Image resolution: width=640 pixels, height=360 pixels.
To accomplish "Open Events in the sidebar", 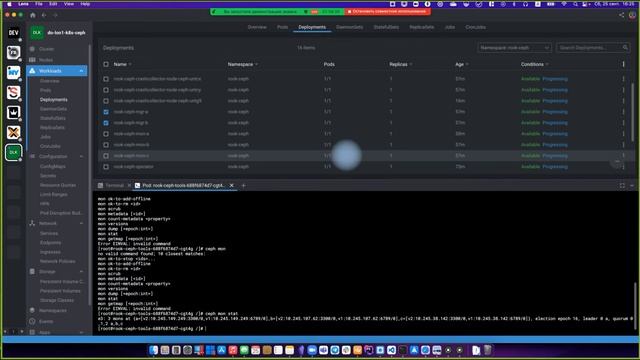I will (46, 322).
